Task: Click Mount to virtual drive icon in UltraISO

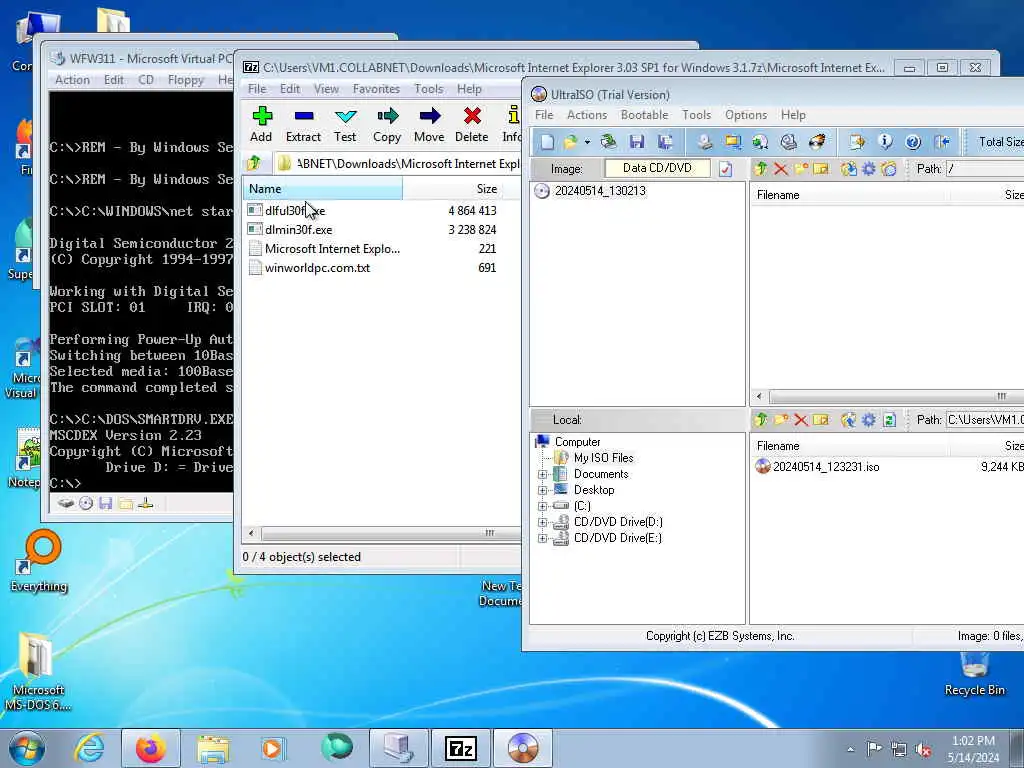Action: [789, 142]
